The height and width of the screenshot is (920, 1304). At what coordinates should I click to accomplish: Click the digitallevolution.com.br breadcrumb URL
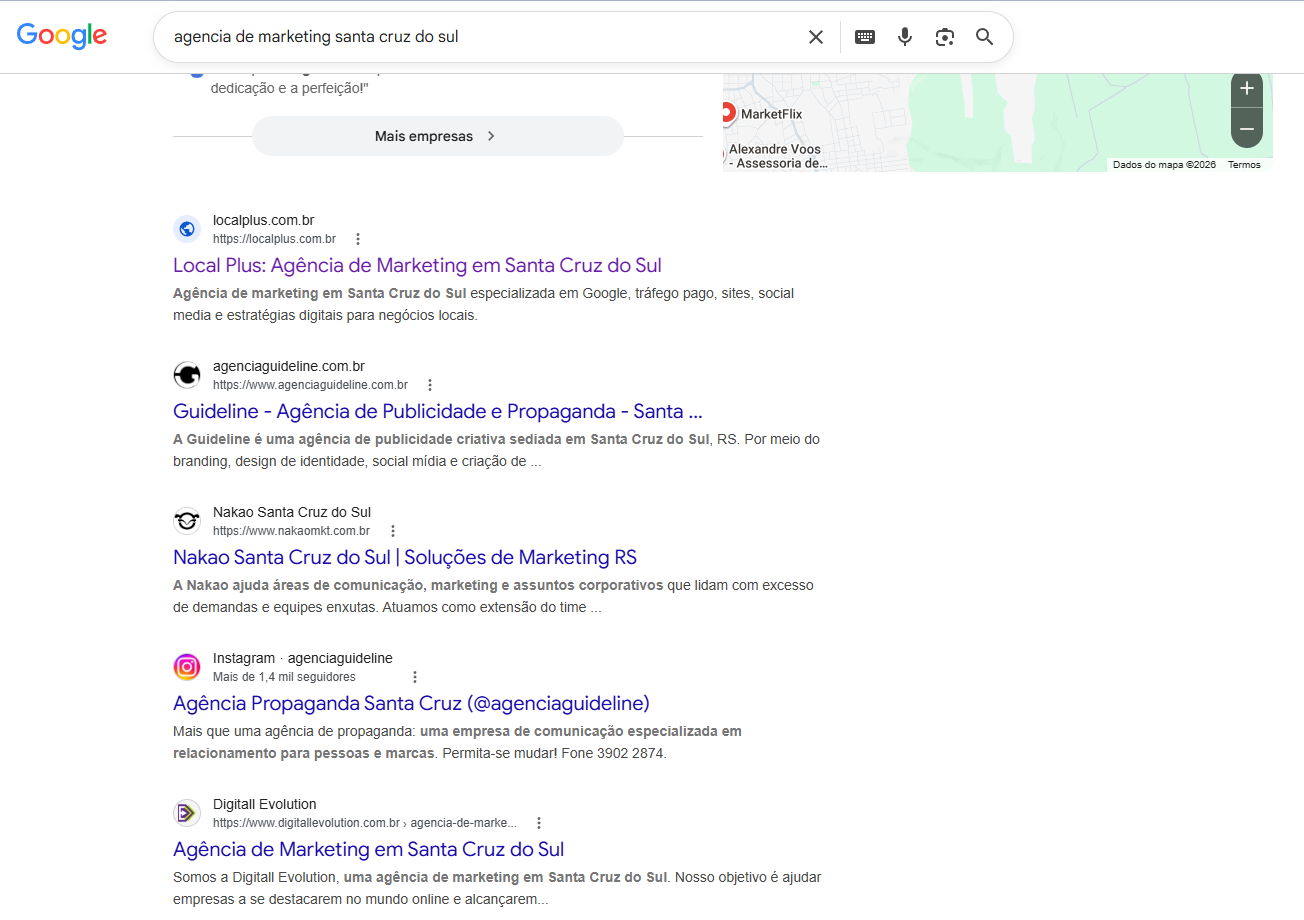(x=365, y=823)
